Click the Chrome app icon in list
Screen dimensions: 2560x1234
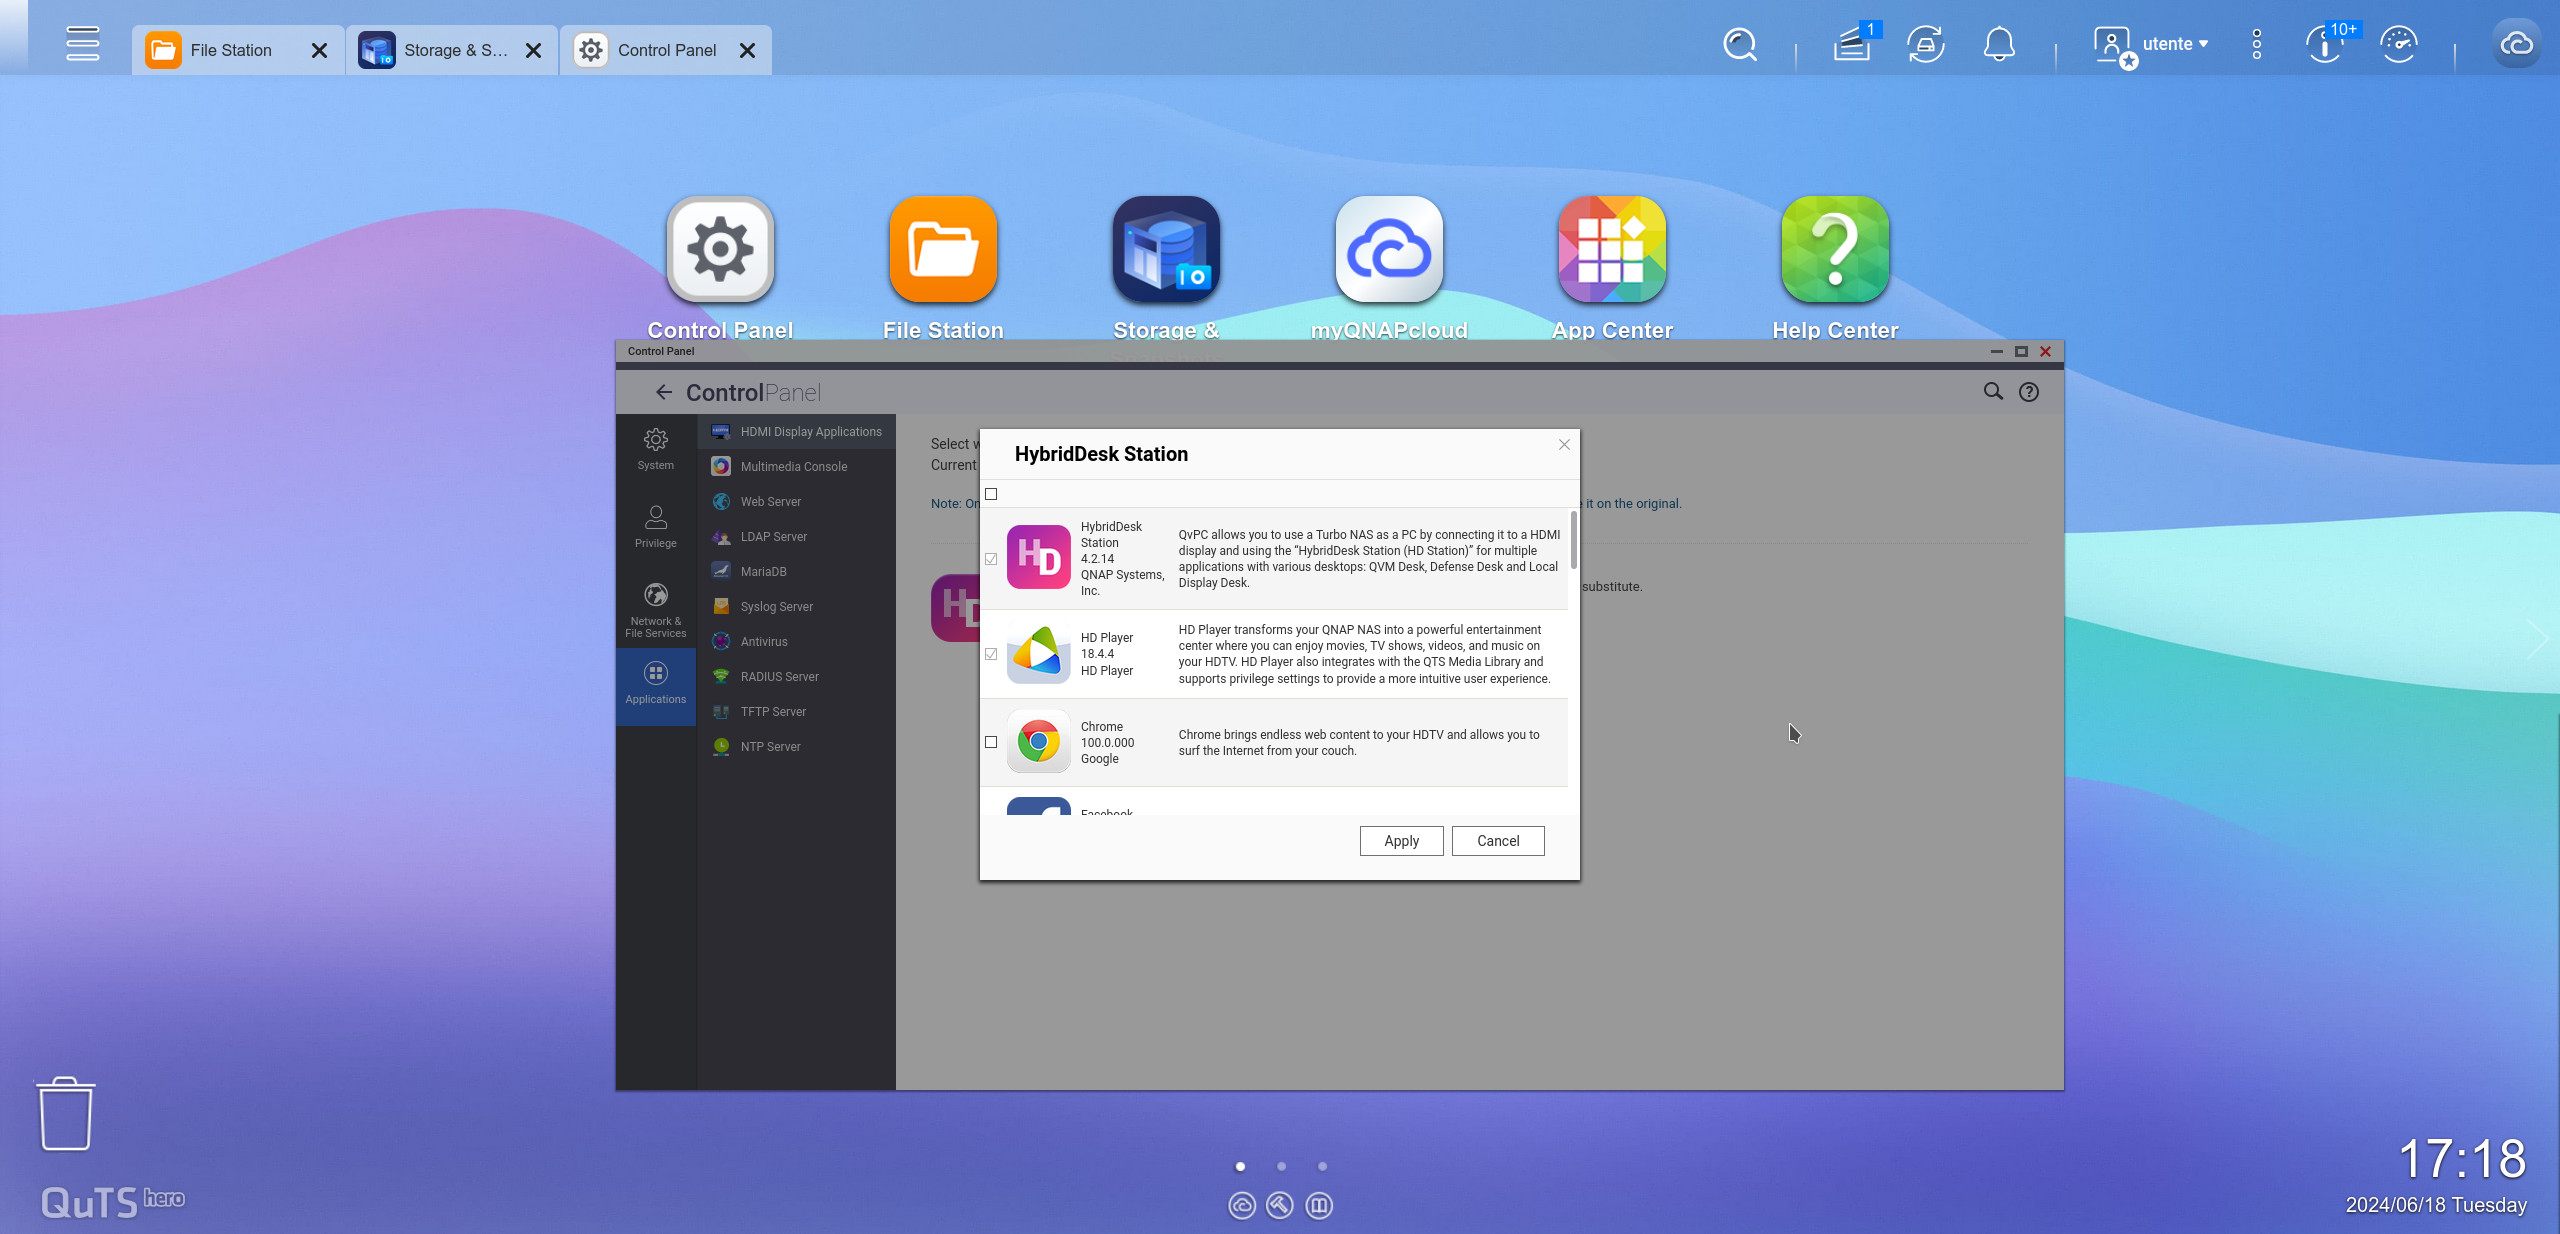coord(1039,742)
